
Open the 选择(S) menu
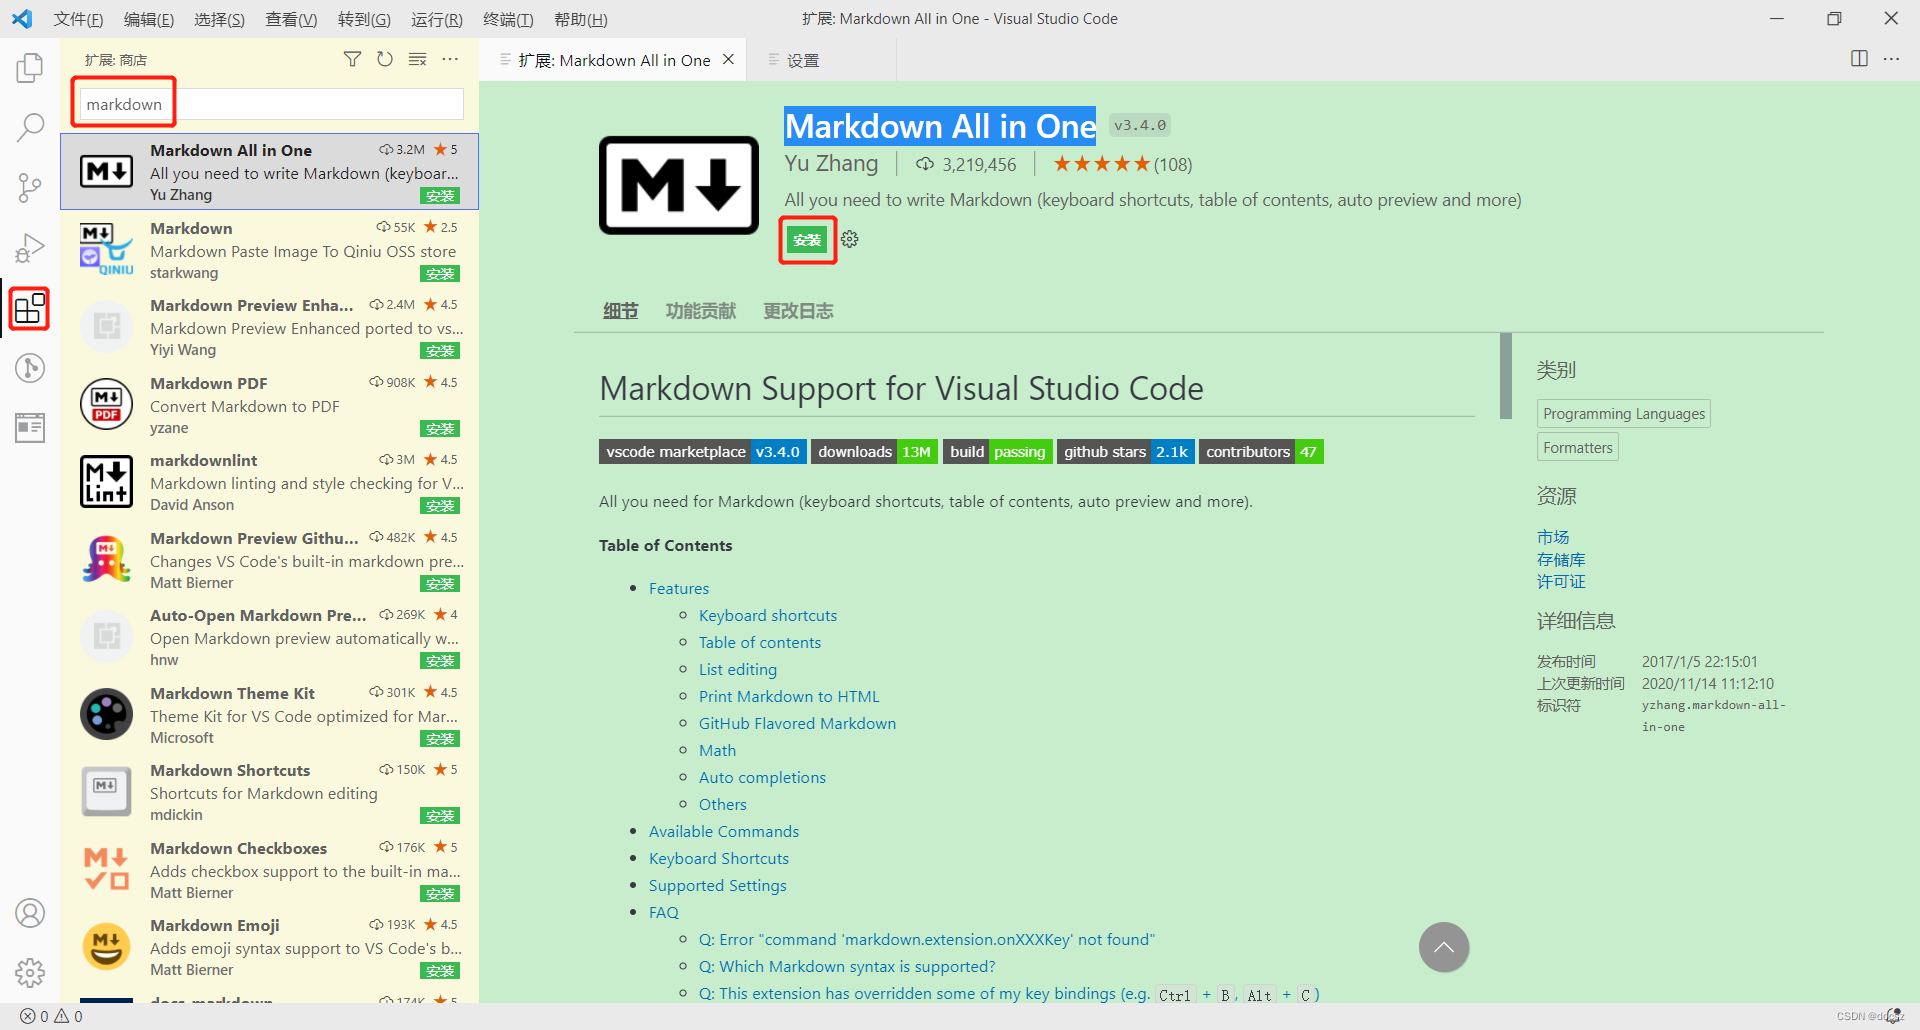(x=219, y=19)
